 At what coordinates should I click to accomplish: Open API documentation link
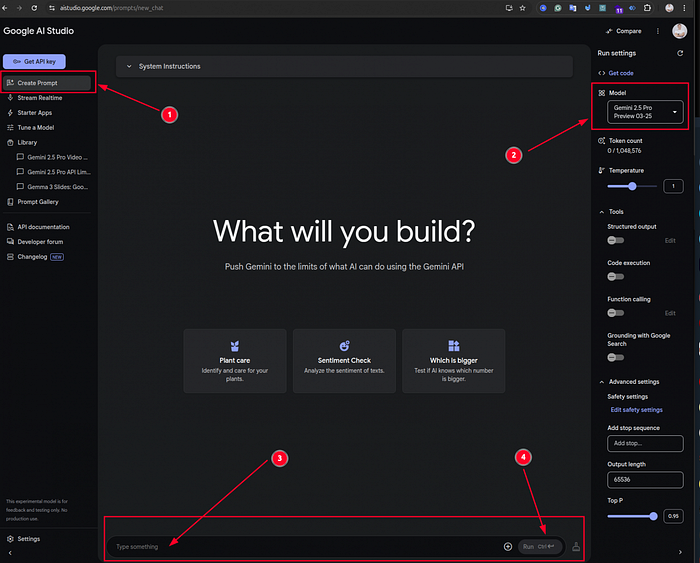tap(43, 227)
